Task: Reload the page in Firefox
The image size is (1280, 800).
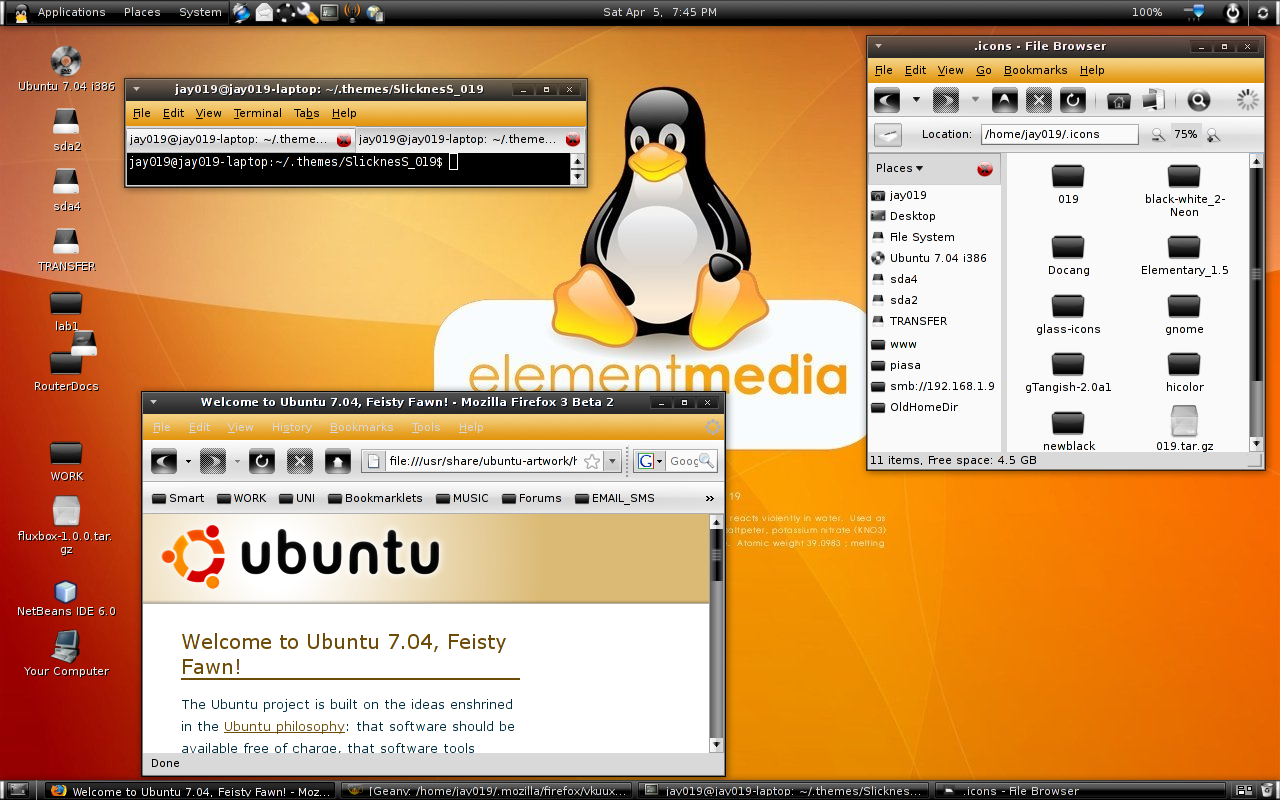Action: (262, 461)
